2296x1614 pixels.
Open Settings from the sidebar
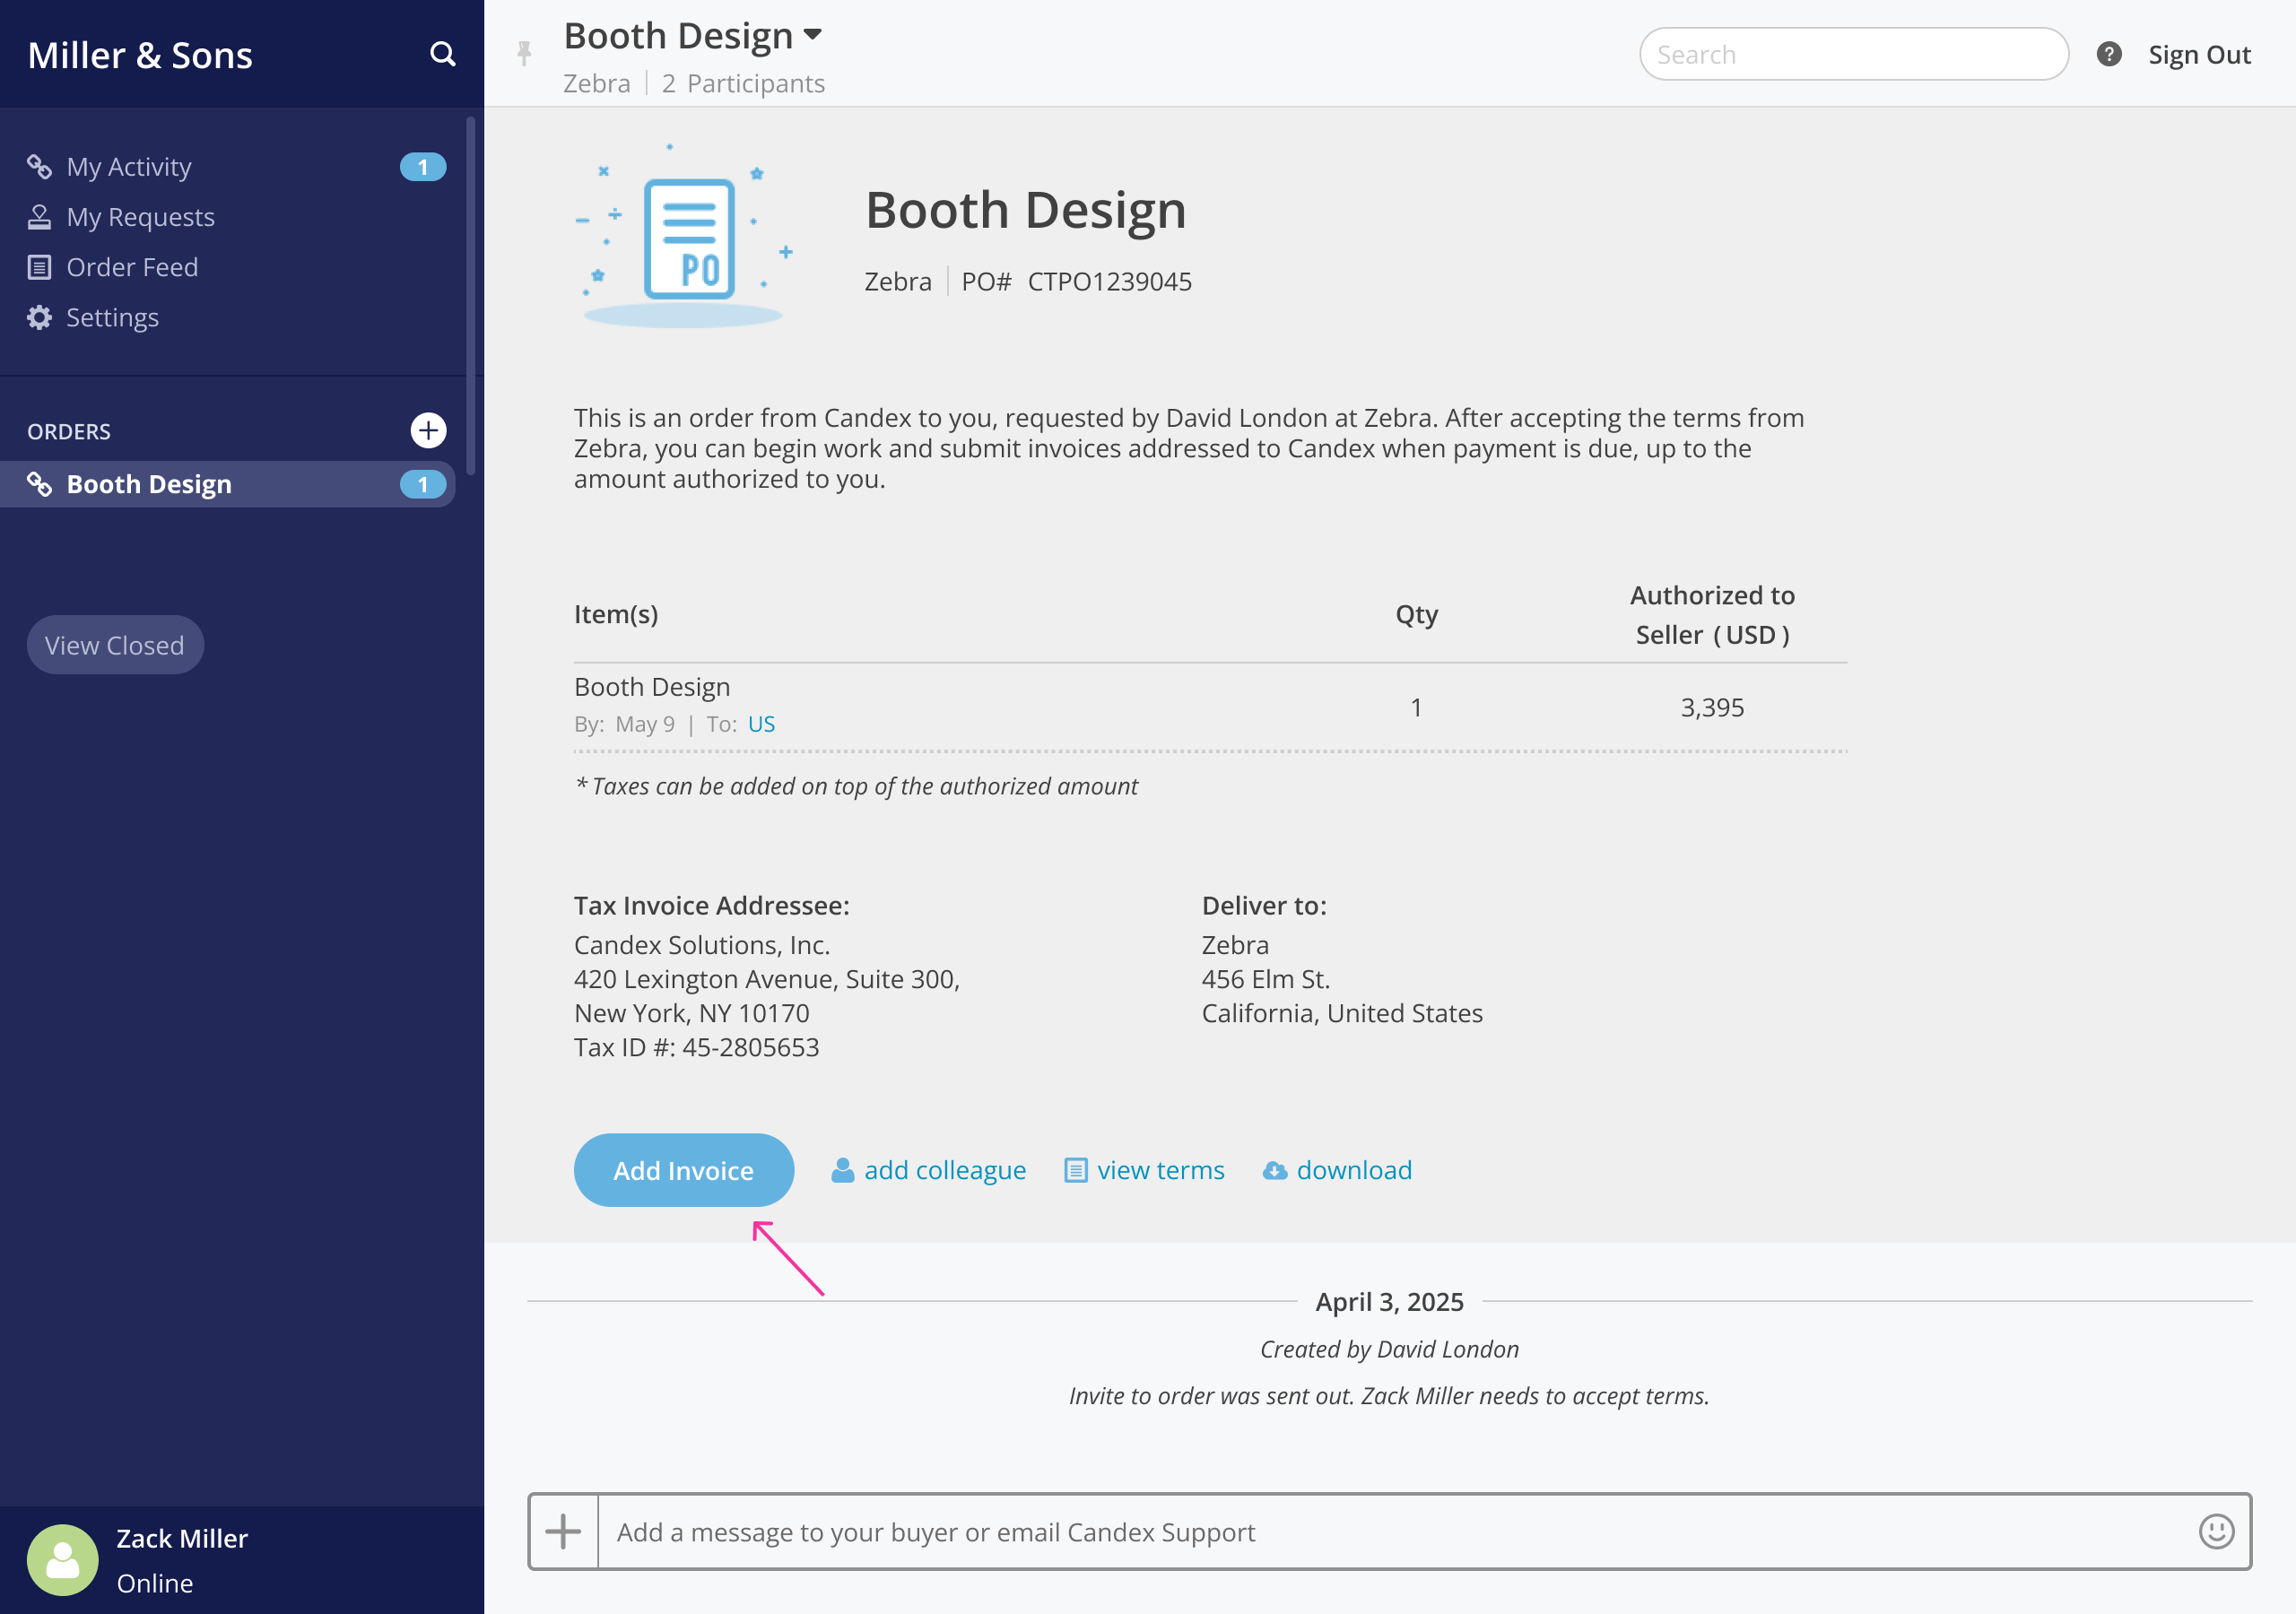point(112,317)
